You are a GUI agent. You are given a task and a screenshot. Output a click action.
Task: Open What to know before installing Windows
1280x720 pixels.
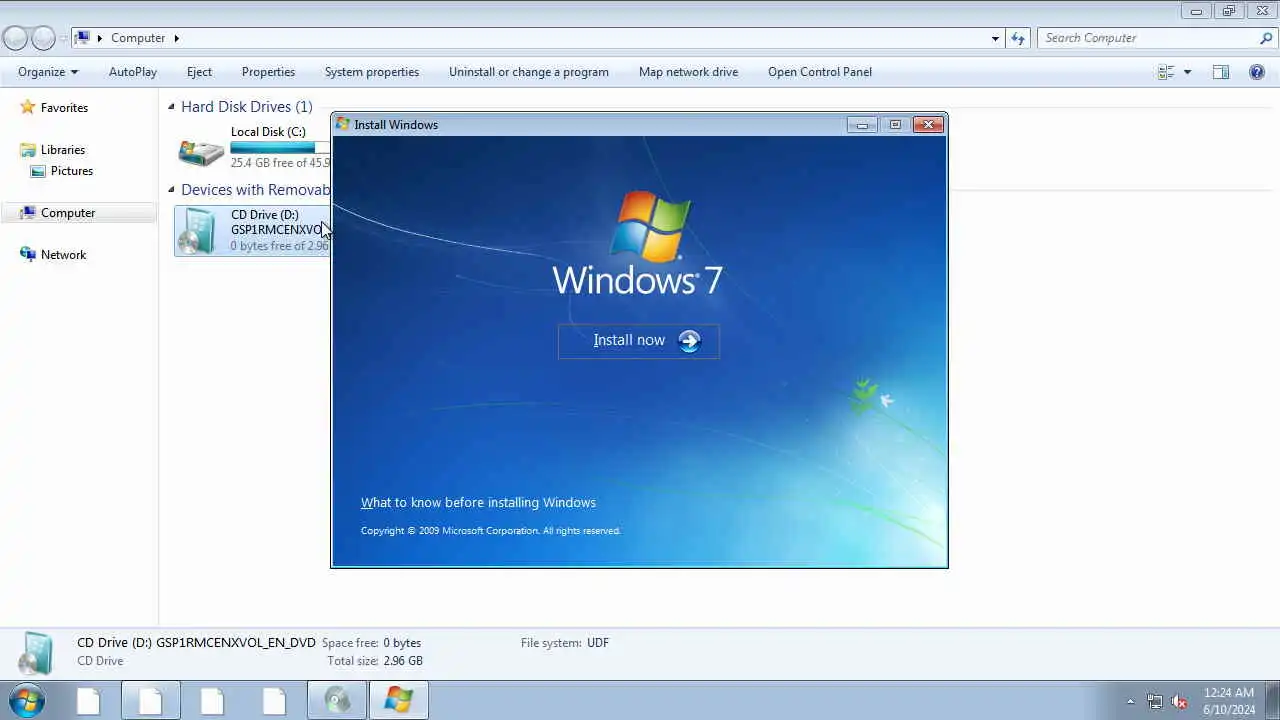coord(478,503)
